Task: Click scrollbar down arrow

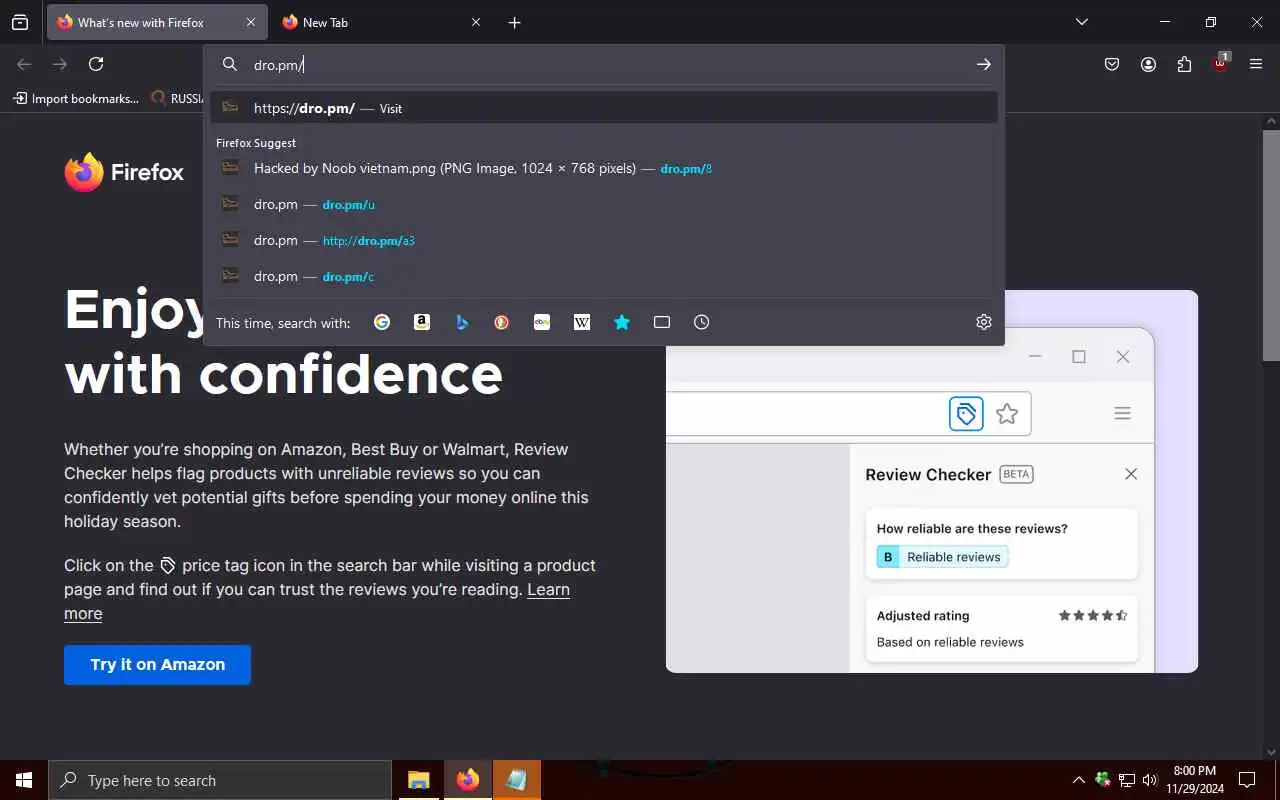Action: [1271, 752]
